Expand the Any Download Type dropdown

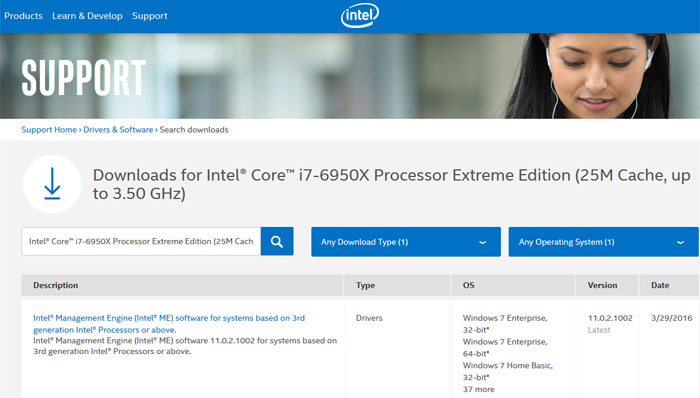click(406, 242)
